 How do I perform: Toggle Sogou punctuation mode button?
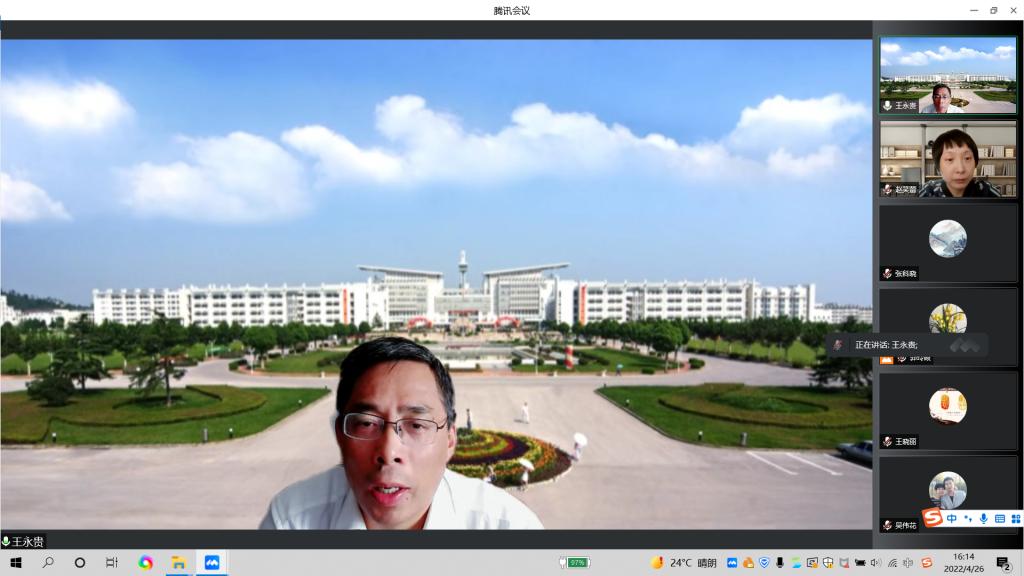(x=968, y=518)
